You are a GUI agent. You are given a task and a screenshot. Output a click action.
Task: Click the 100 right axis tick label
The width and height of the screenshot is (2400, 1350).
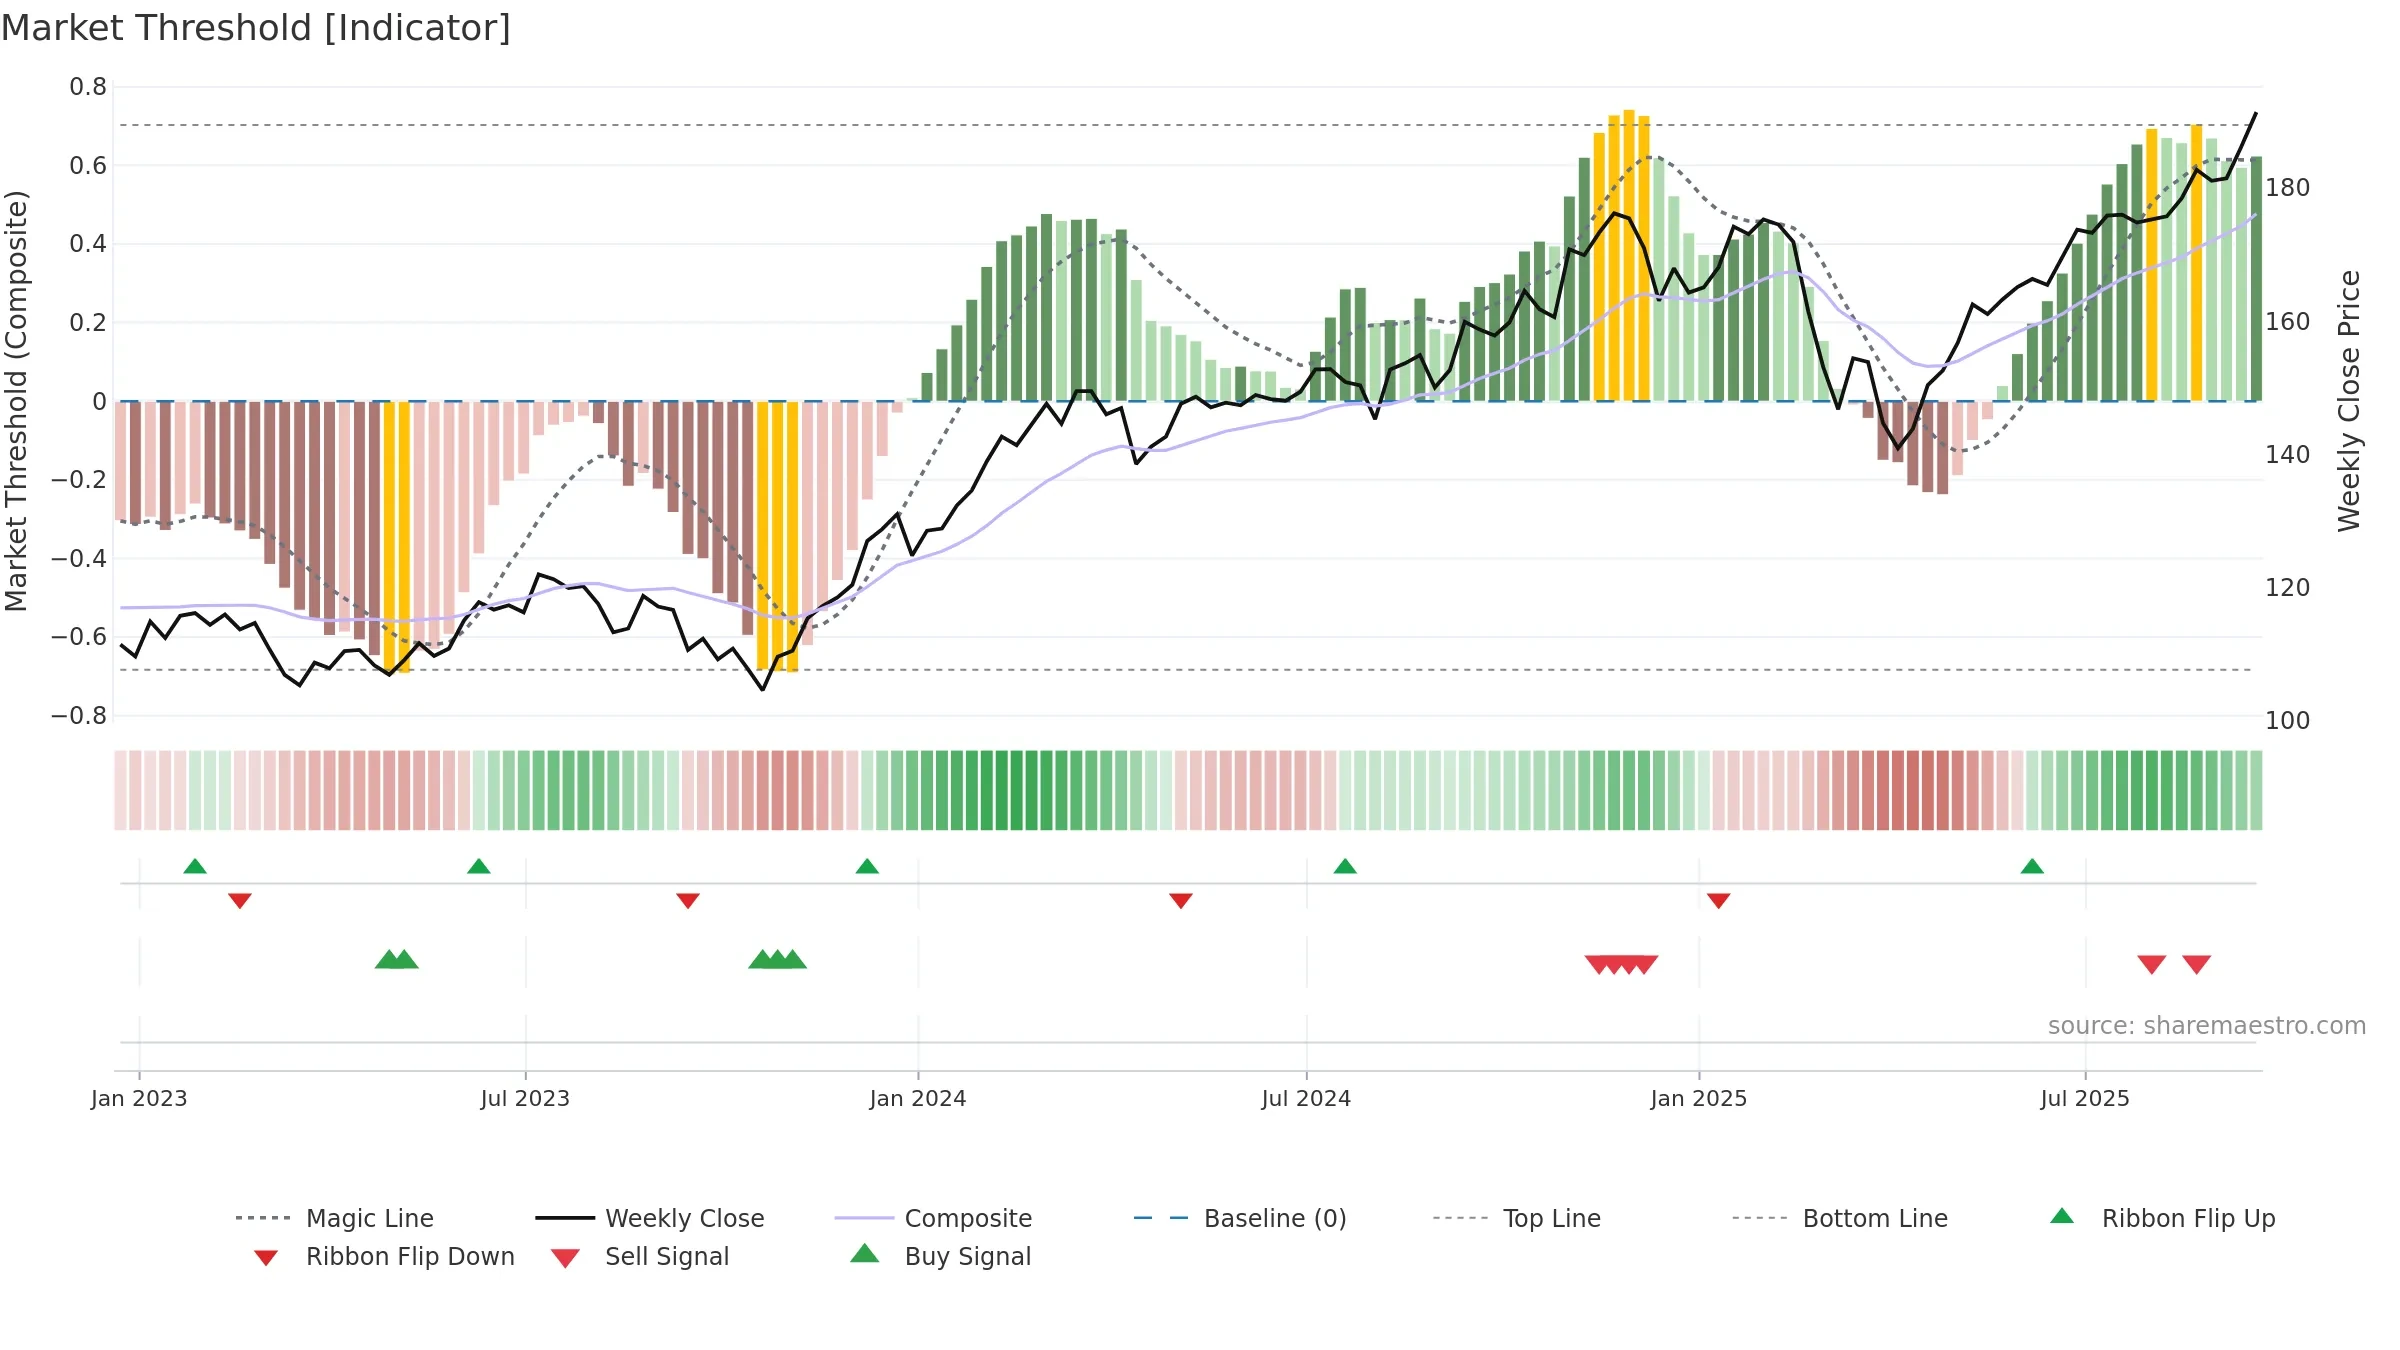(x=2288, y=720)
